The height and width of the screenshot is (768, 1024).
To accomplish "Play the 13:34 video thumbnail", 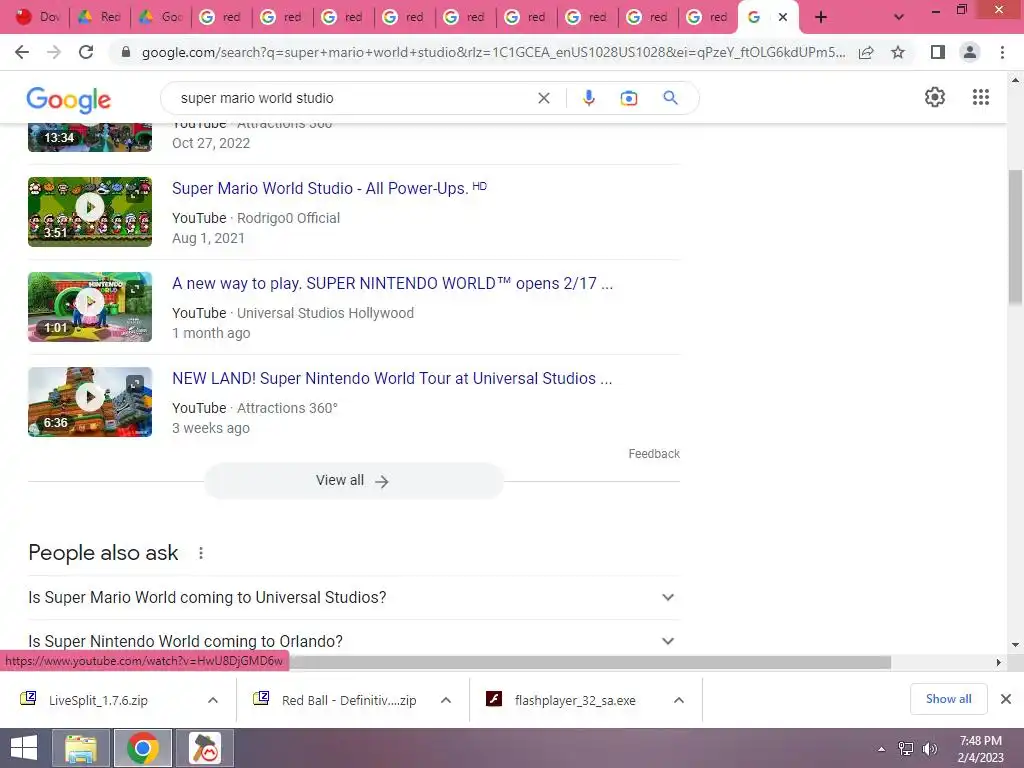I will click(x=90, y=137).
